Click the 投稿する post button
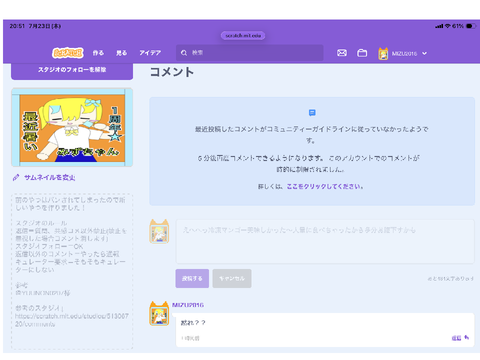Viewport: 480px width, 360px height. tap(192, 278)
